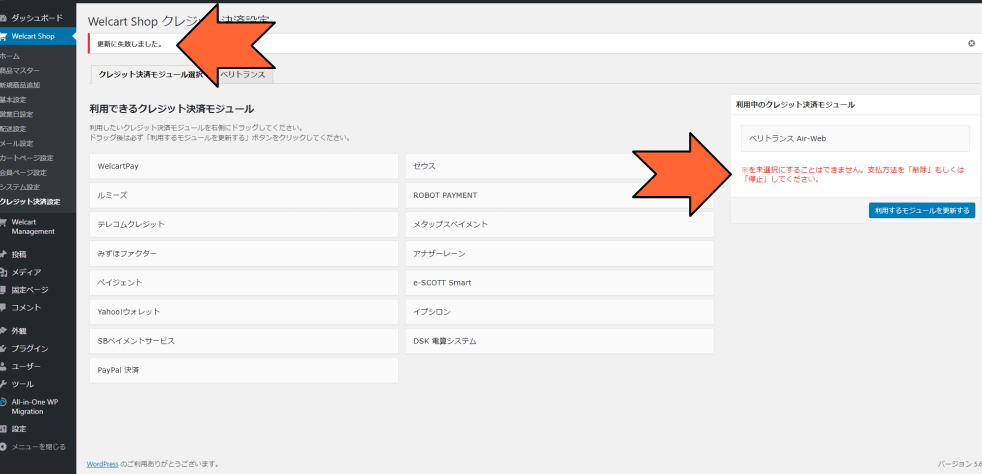
Task: Open 会員ページ設定 submenu item
Action: coord(23,172)
